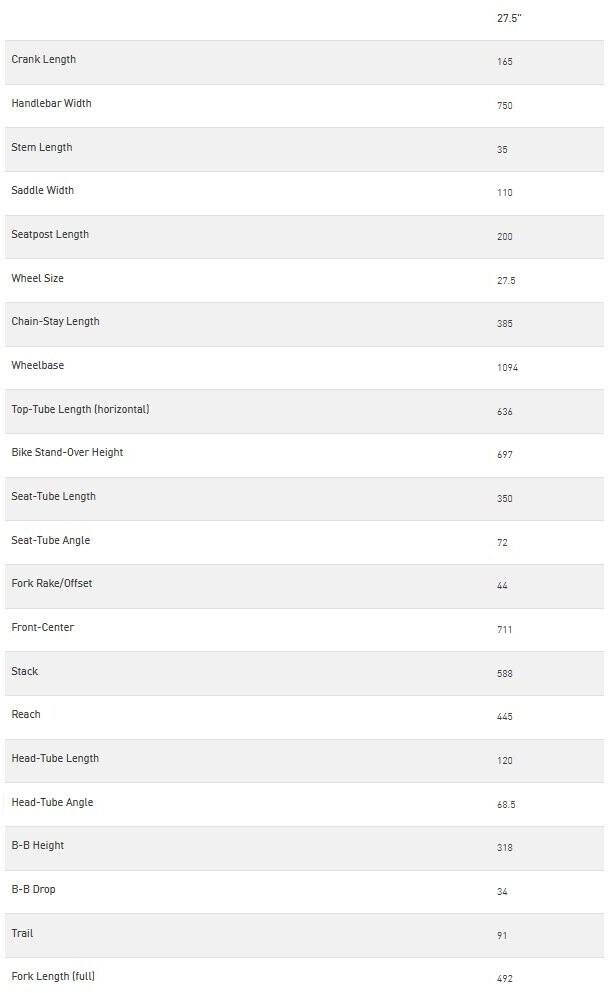This screenshot has width=608, height=993.
Task: Click the Seat-Tube Angle label
Action: pos(50,541)
